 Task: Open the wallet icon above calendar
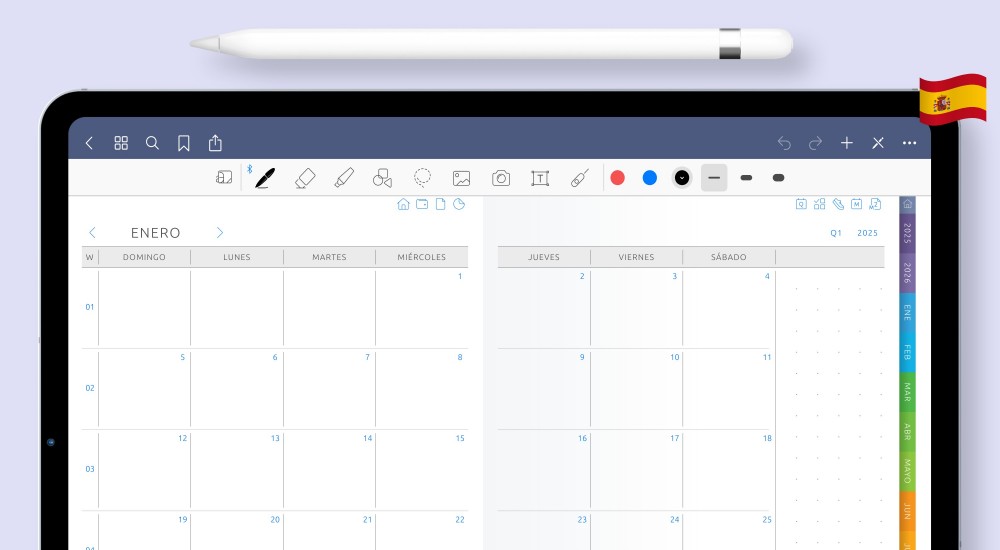pos(422,204)
